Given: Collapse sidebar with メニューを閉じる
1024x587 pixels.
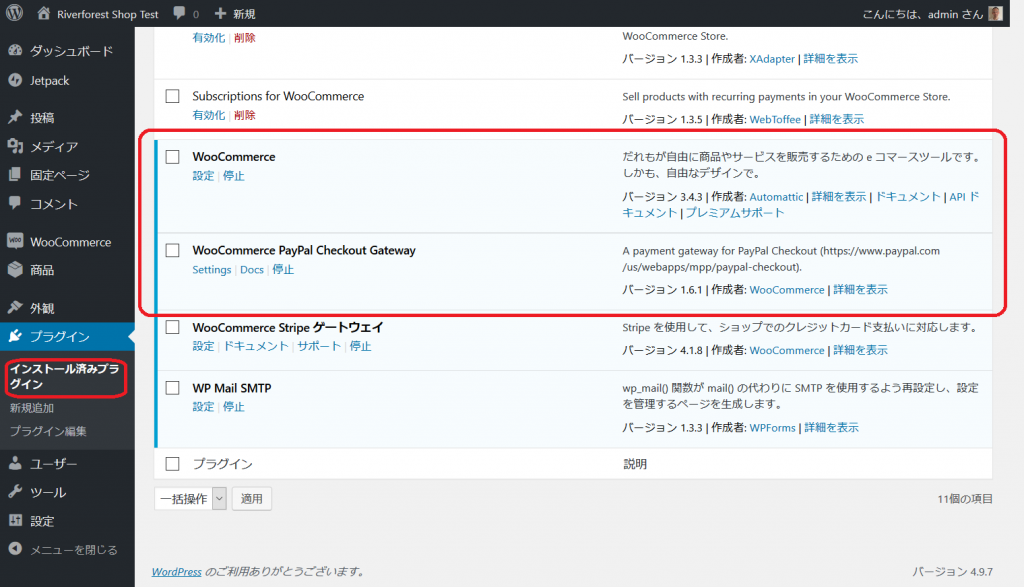Looking at the screenshot, I should point(64,549).
